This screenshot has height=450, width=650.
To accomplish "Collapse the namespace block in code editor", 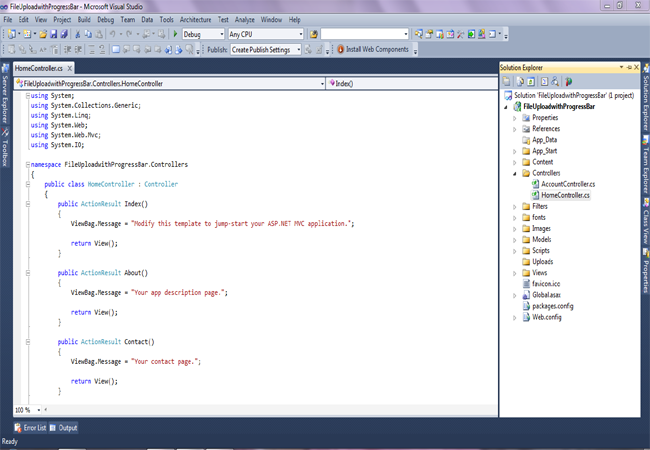I will coord(27,163).
